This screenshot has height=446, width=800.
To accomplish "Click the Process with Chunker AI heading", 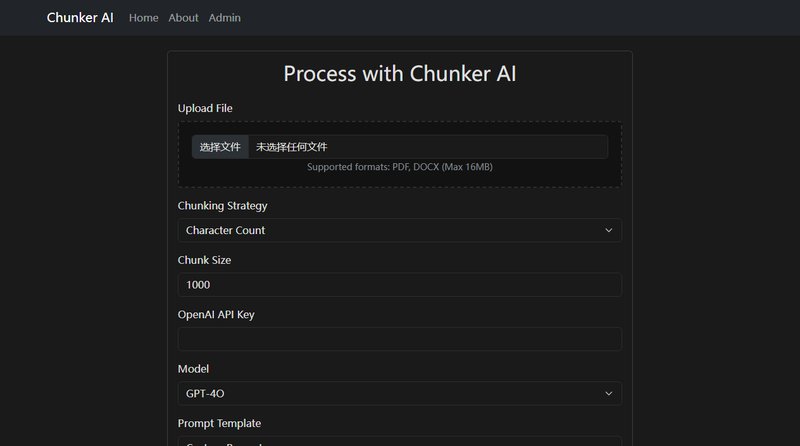I will click(399, 73).
